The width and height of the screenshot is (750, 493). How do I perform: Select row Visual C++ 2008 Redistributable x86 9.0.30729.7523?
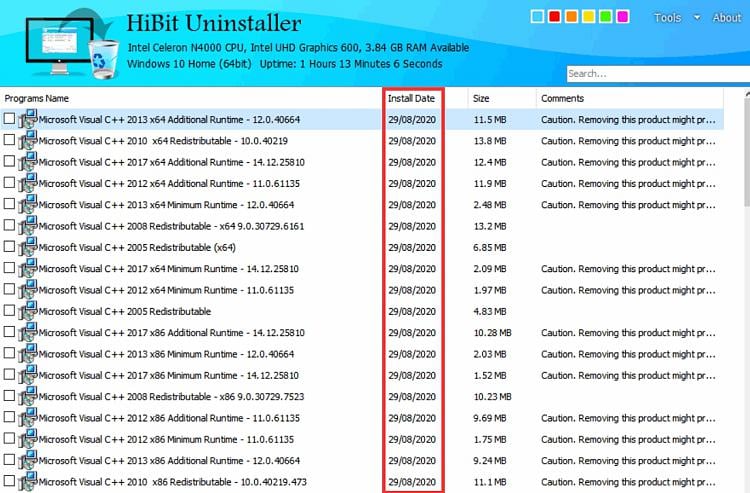pos(362,396)
